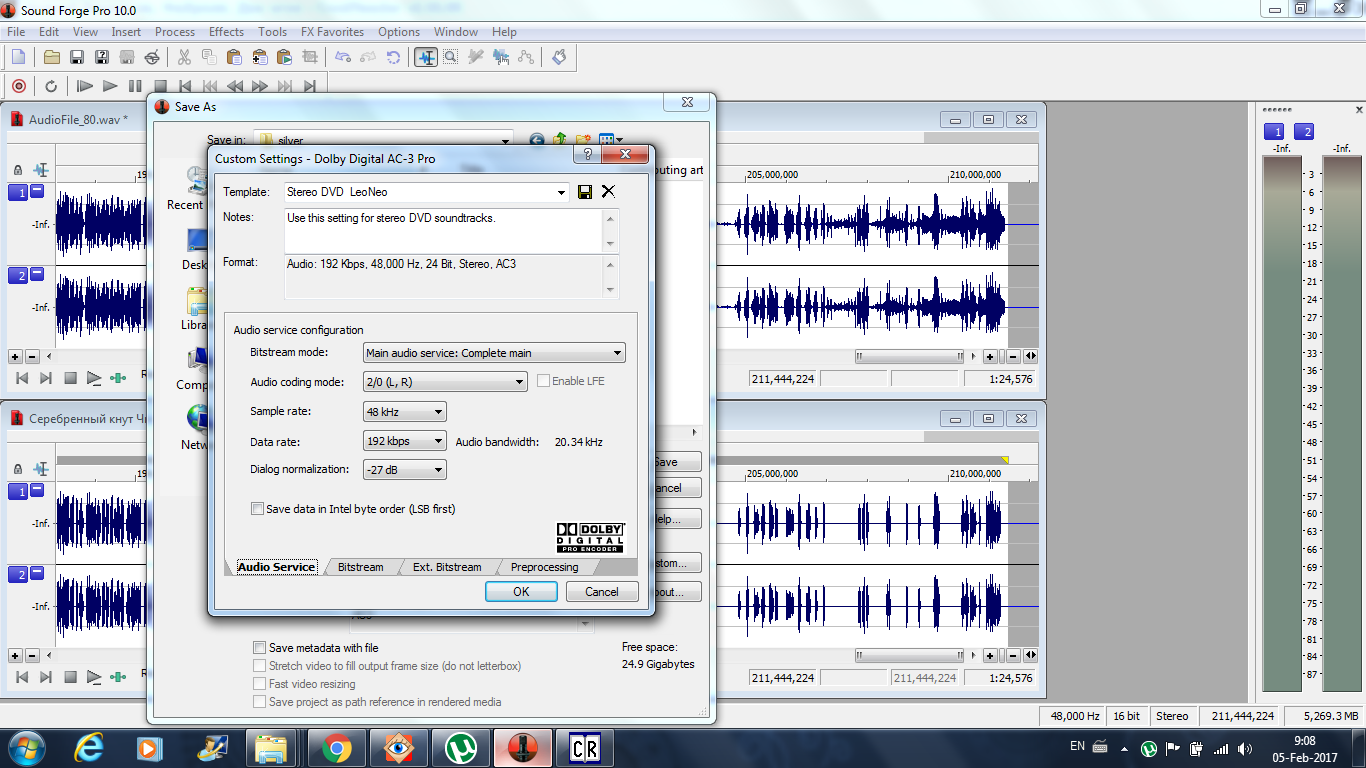The image size is (1366, 768).
Task: Open the Sample rate dropdown
Action: pos(438,412)
